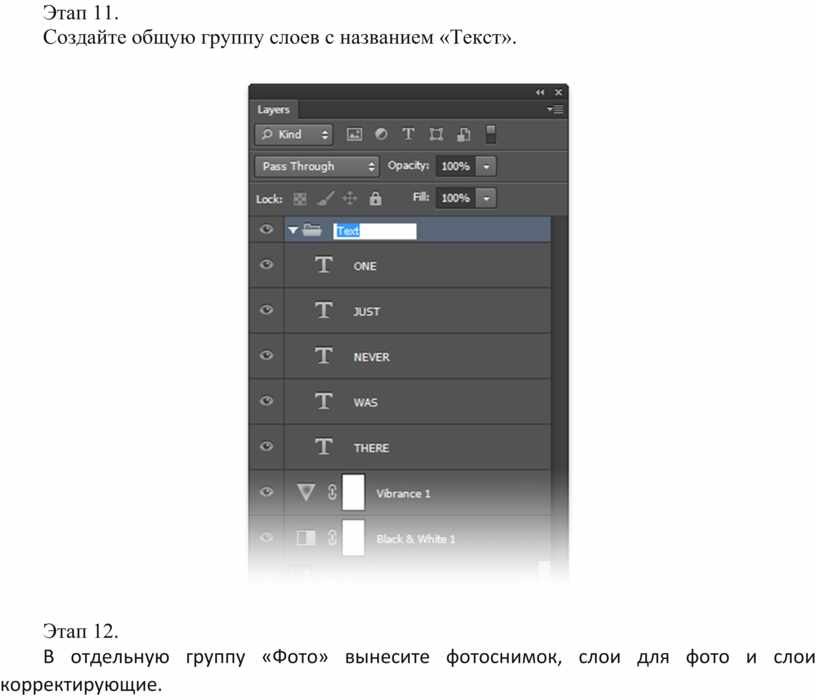Hide the NEVER text layer
This screenshot has width=816, height=700.
(266, 355)
